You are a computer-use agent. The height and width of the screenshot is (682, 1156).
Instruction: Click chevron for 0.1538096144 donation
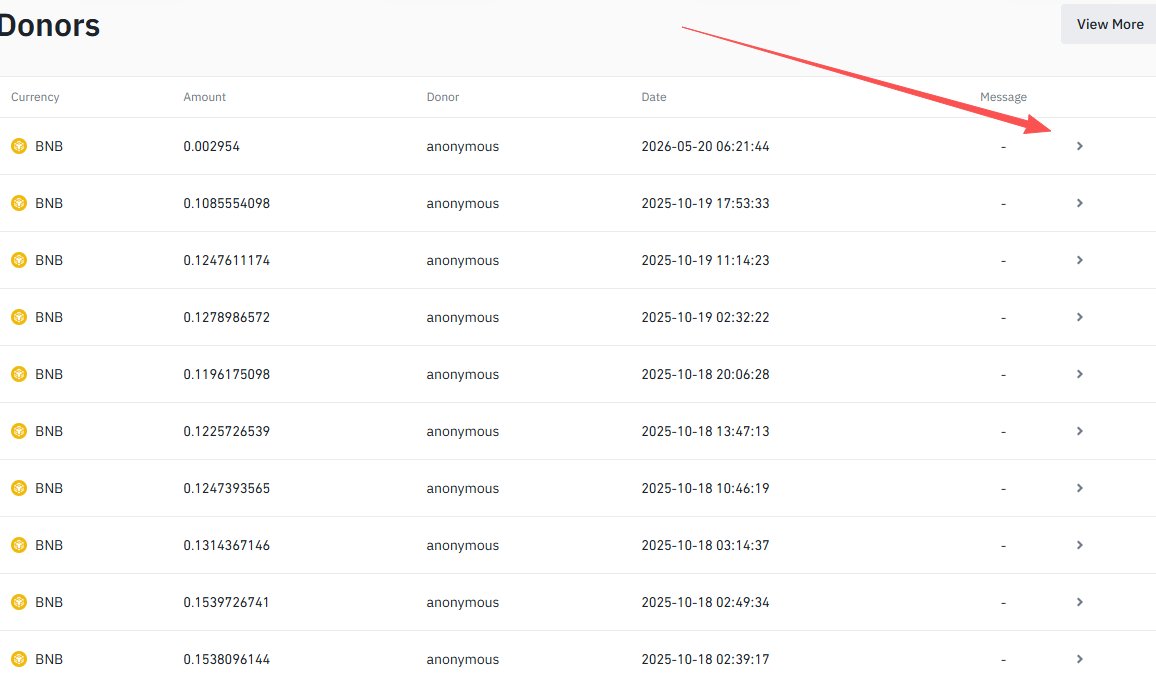[x=1079, y=659]
